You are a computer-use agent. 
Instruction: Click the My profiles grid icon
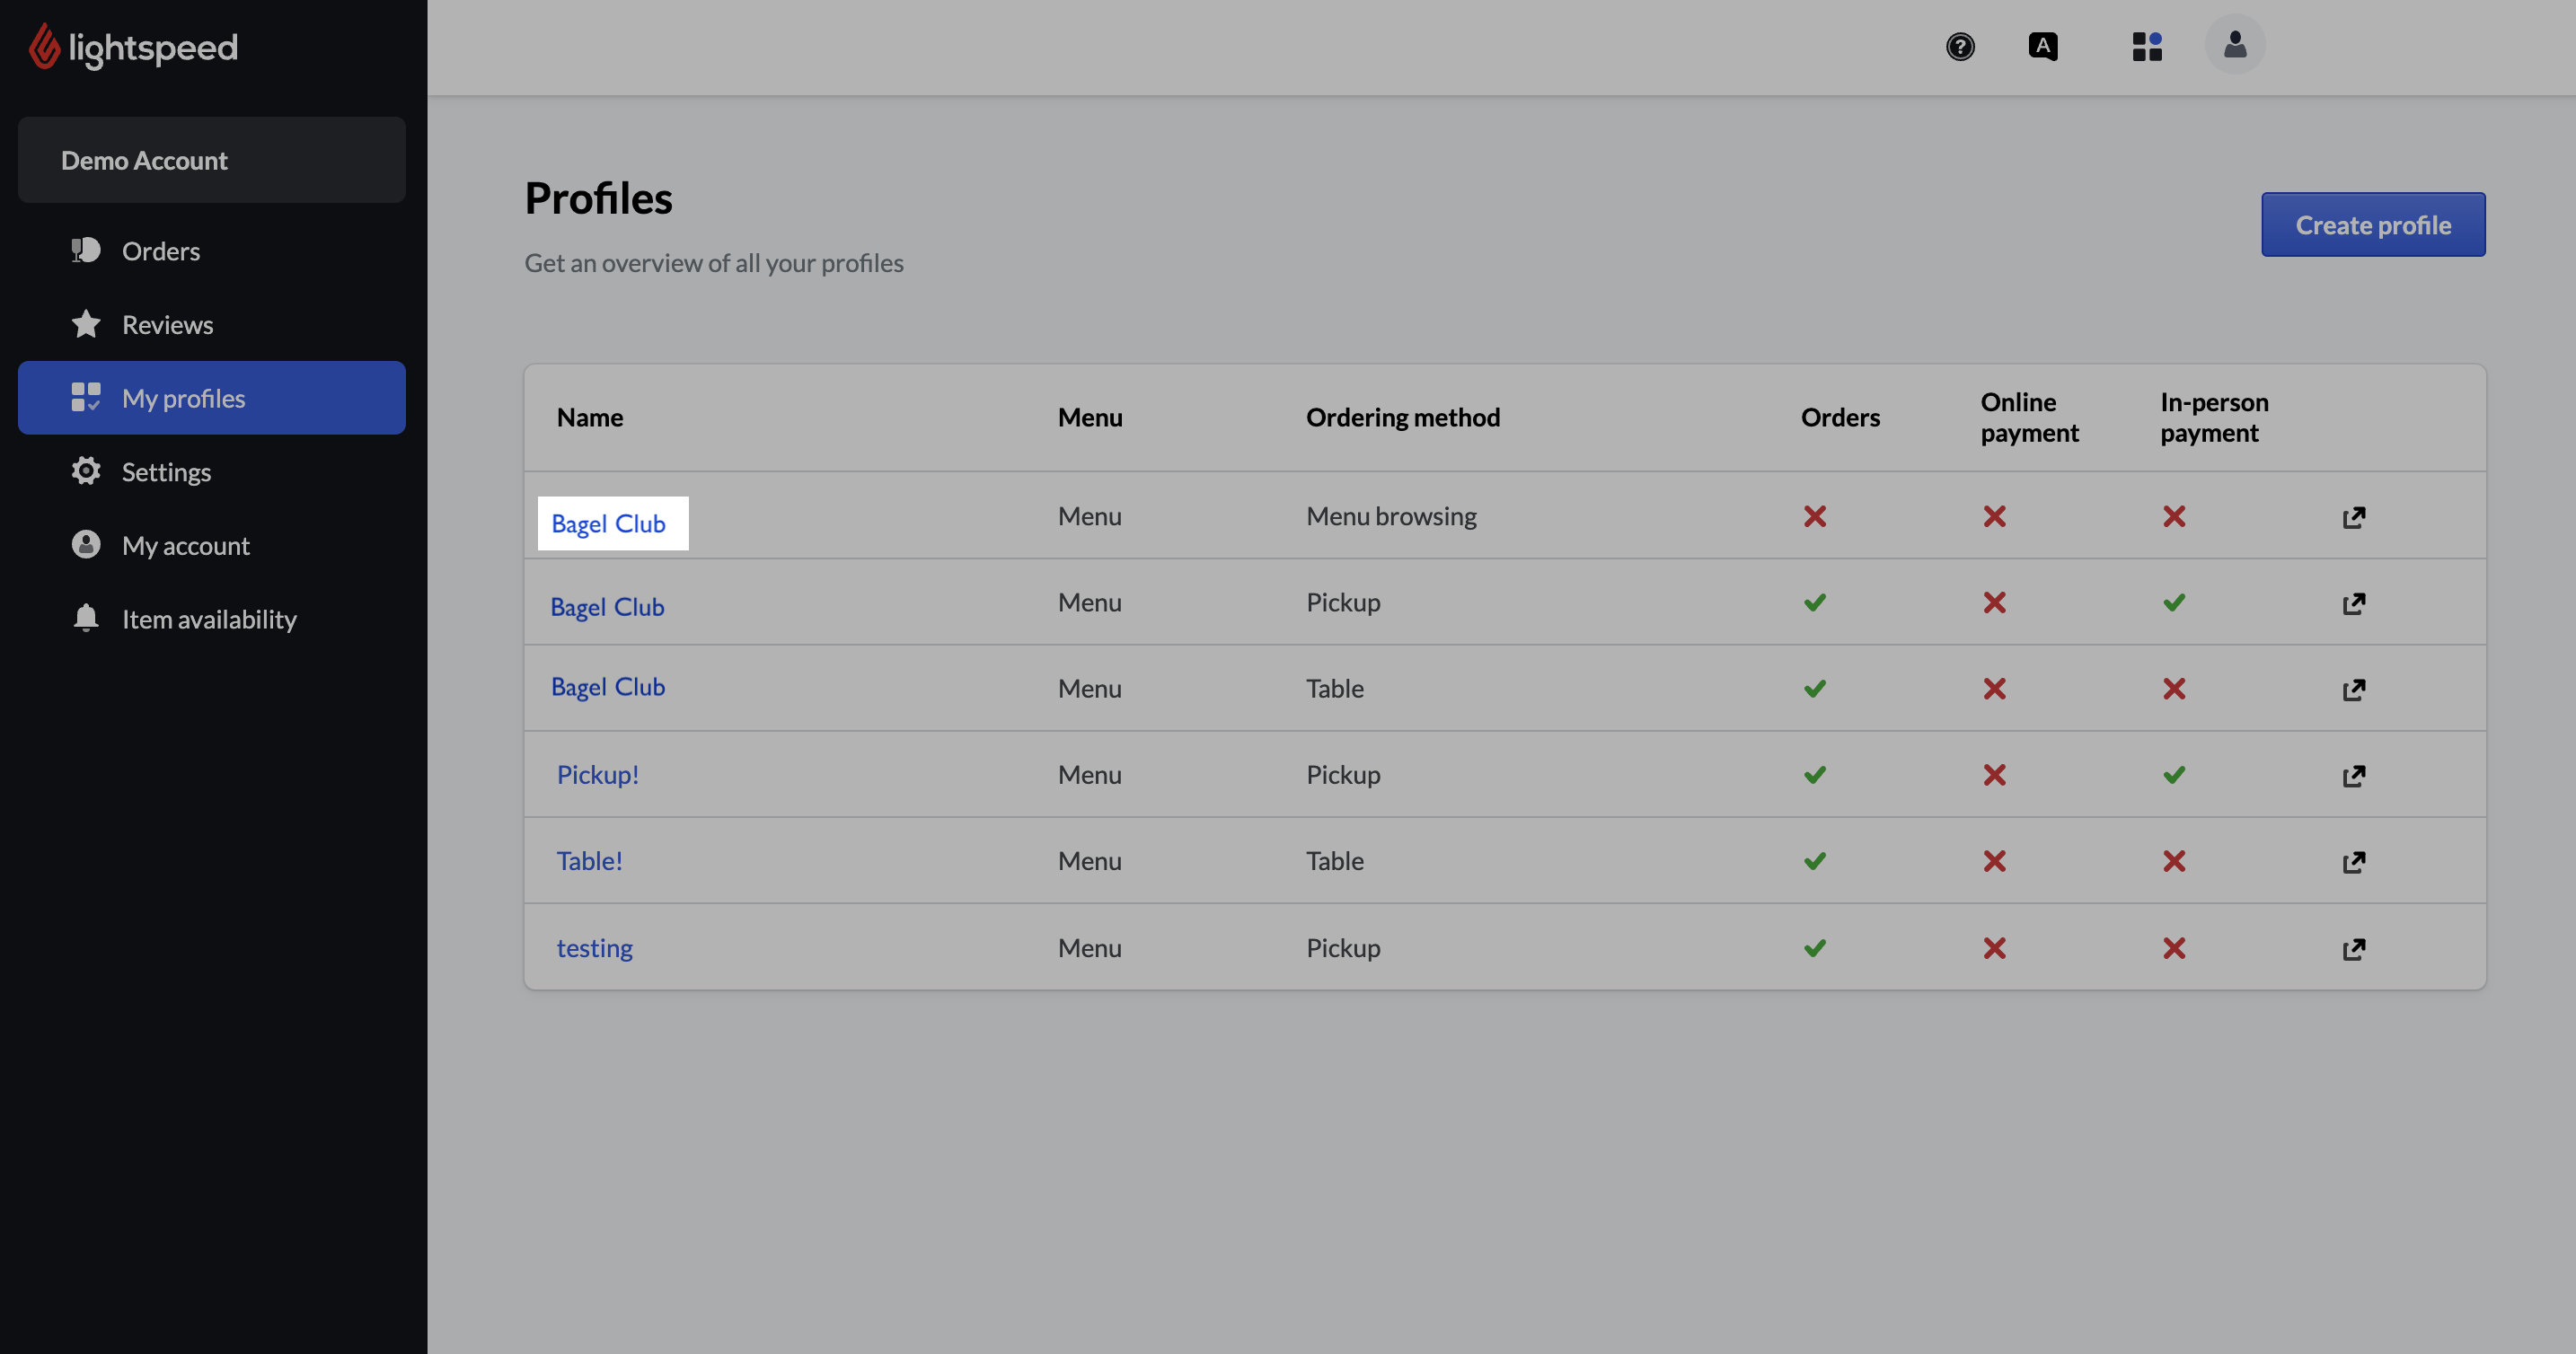(x=86, y=397)
